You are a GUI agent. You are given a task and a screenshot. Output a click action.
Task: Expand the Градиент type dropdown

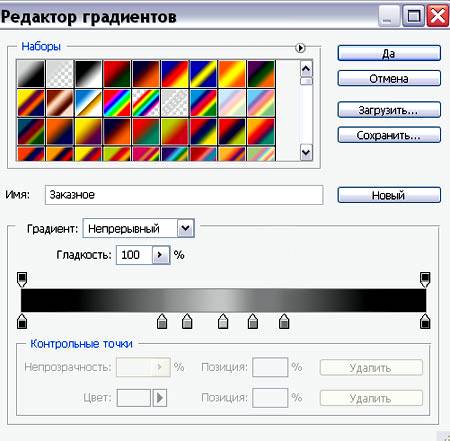[186, 228]
